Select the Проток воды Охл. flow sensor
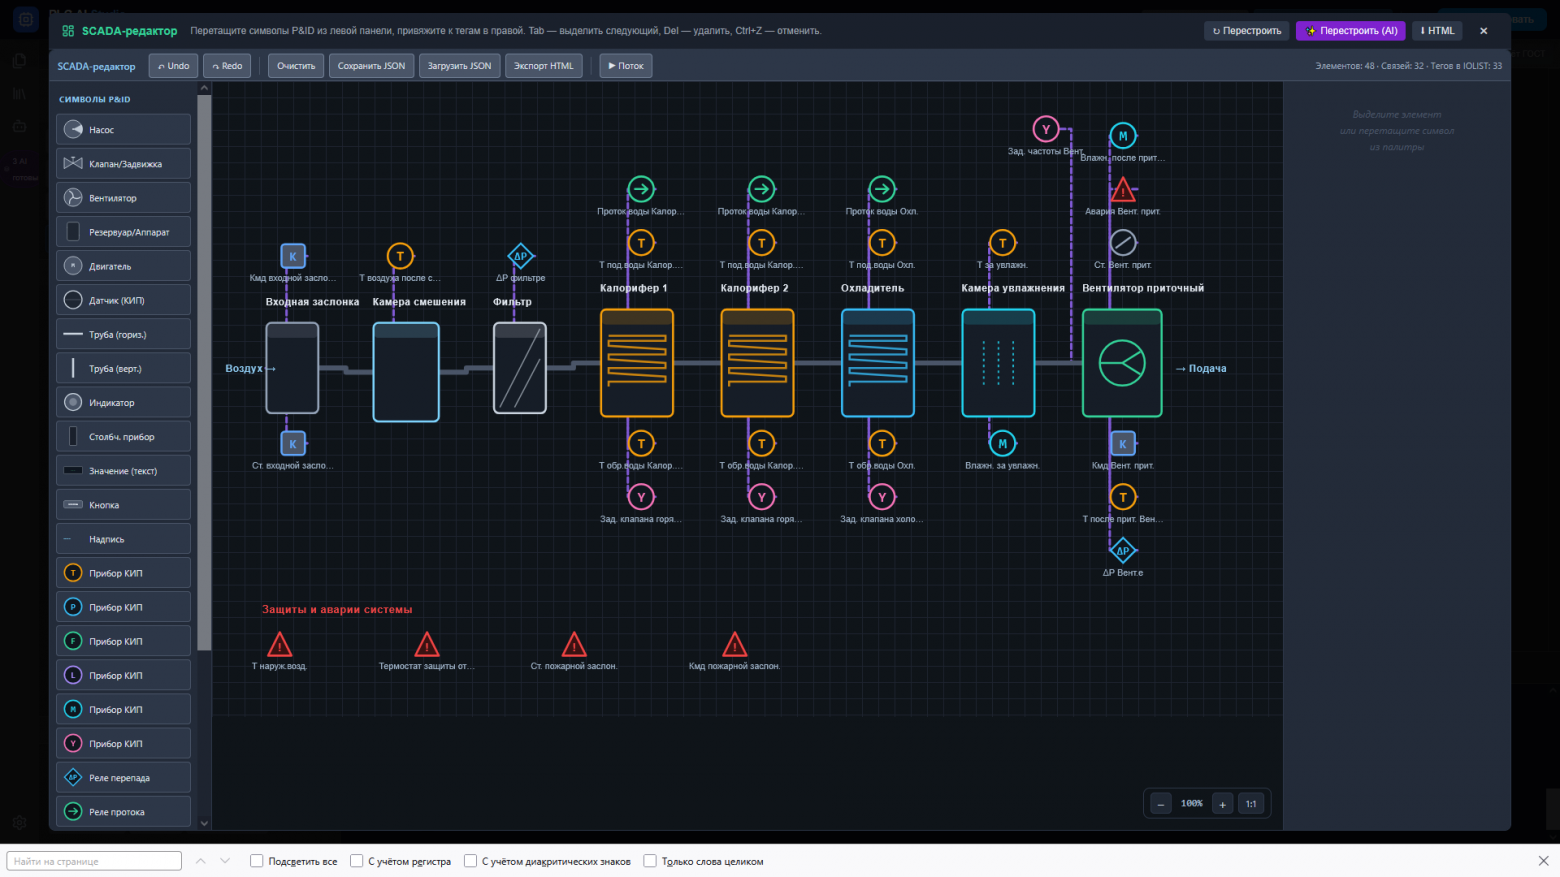This screenshot has height=877, width=1560. coord(882,189)
